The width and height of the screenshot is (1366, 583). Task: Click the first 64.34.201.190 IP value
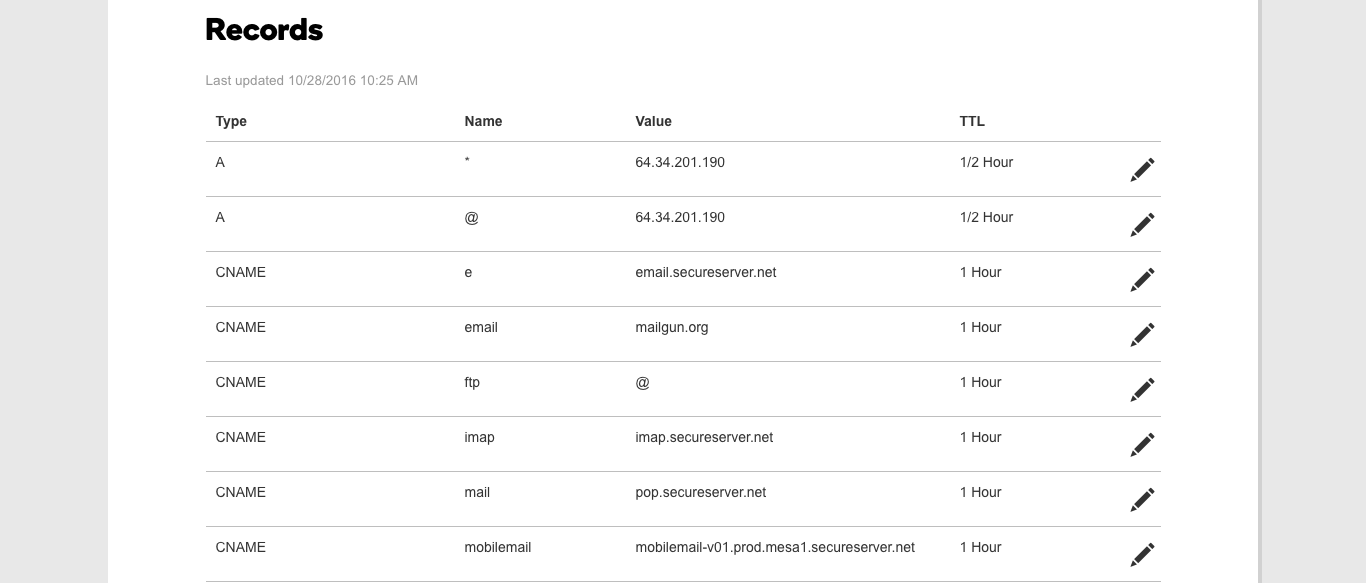pos(680,162)
